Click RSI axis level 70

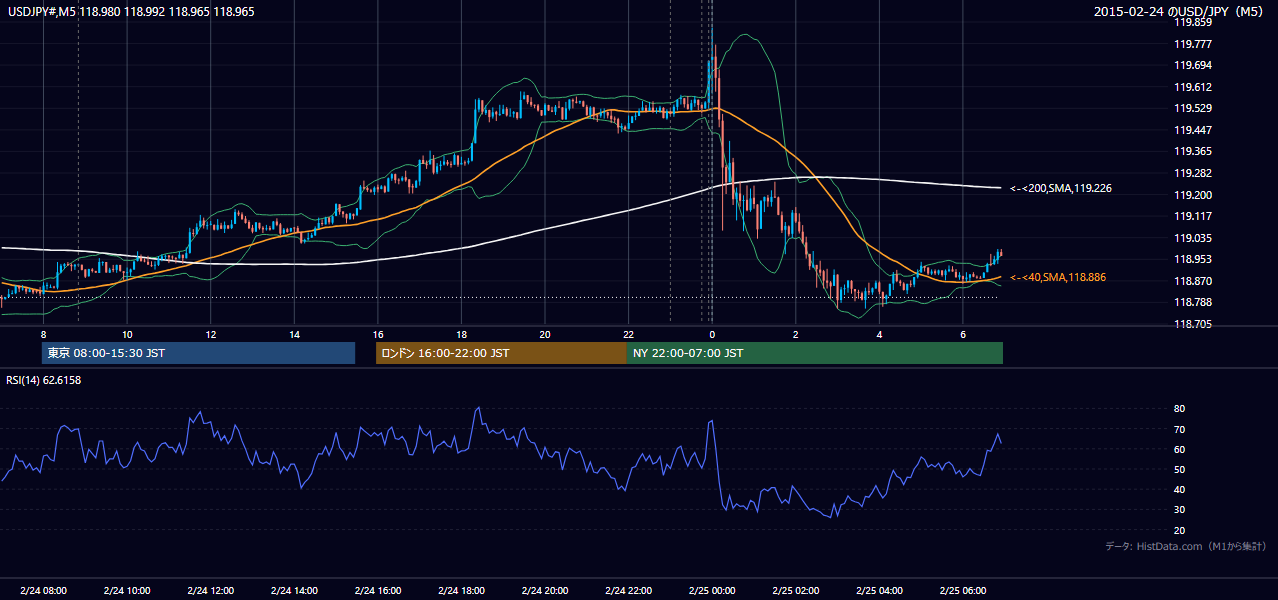point(1179,429)
